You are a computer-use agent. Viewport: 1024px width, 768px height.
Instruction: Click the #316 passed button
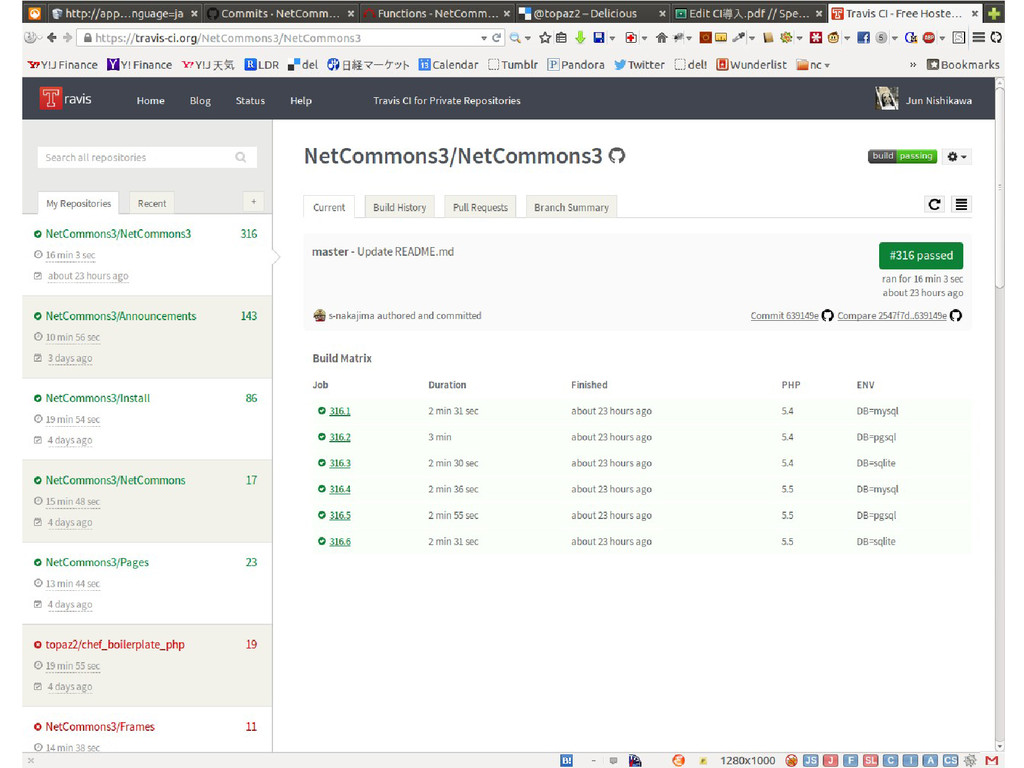921,255
